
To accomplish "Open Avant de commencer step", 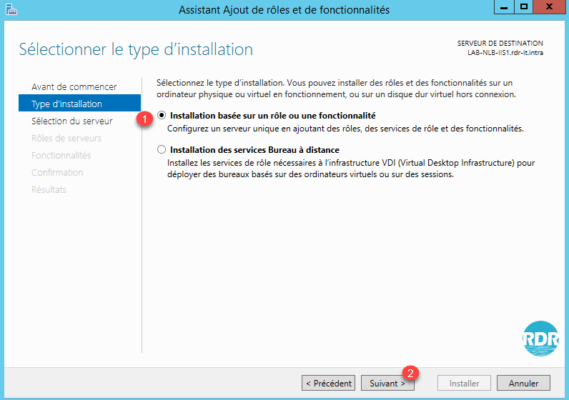I will (x=74, y=87).
